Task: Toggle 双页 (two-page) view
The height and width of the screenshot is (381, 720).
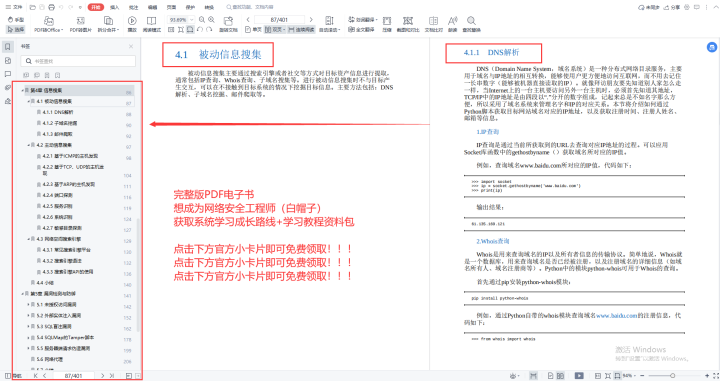Action: pos(275,29)
